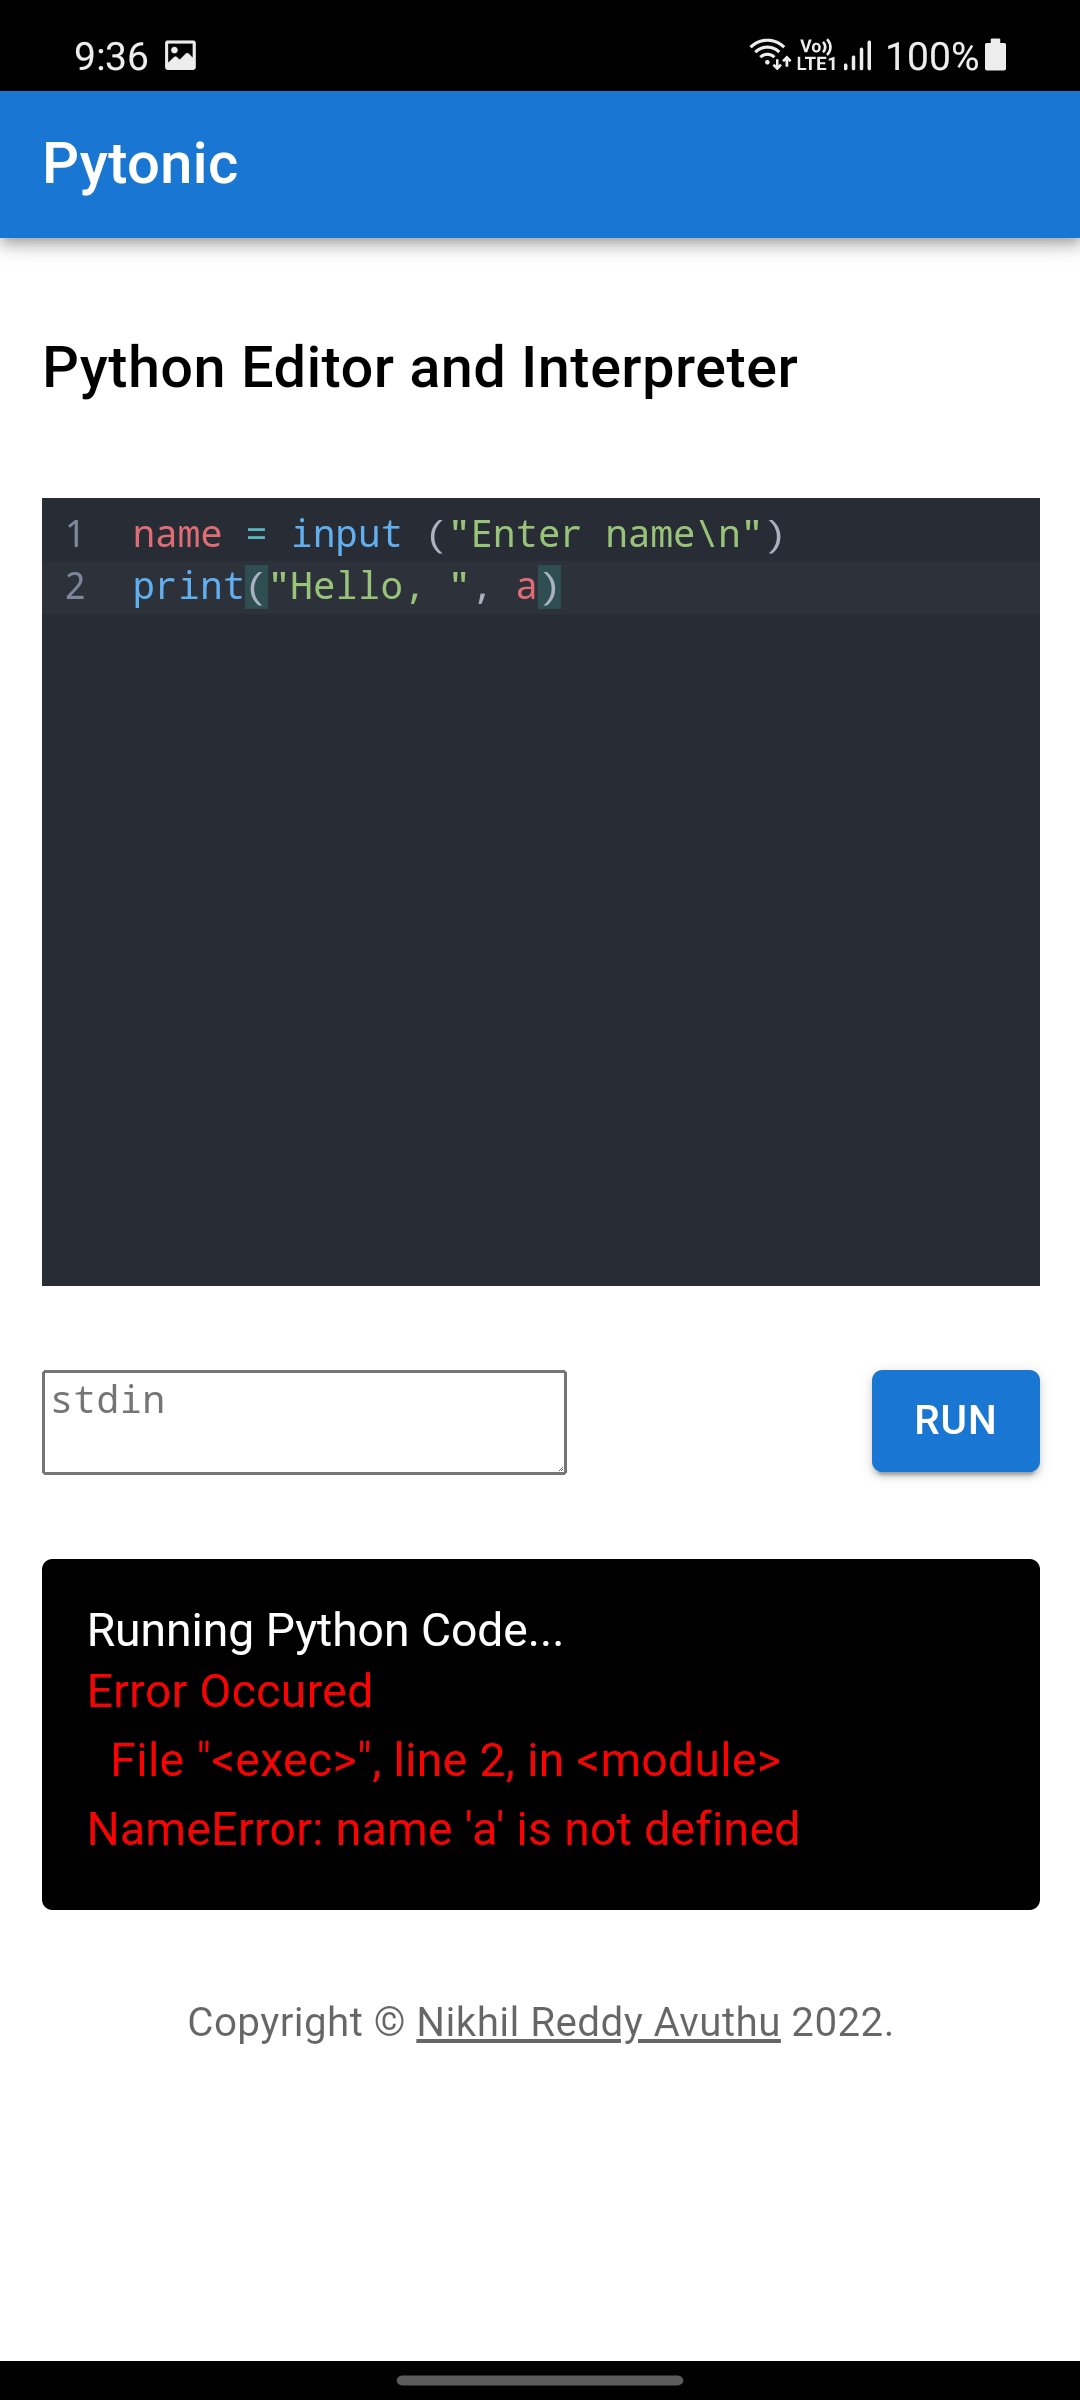Click the 'print' function on line two

(x=188, y=586)
